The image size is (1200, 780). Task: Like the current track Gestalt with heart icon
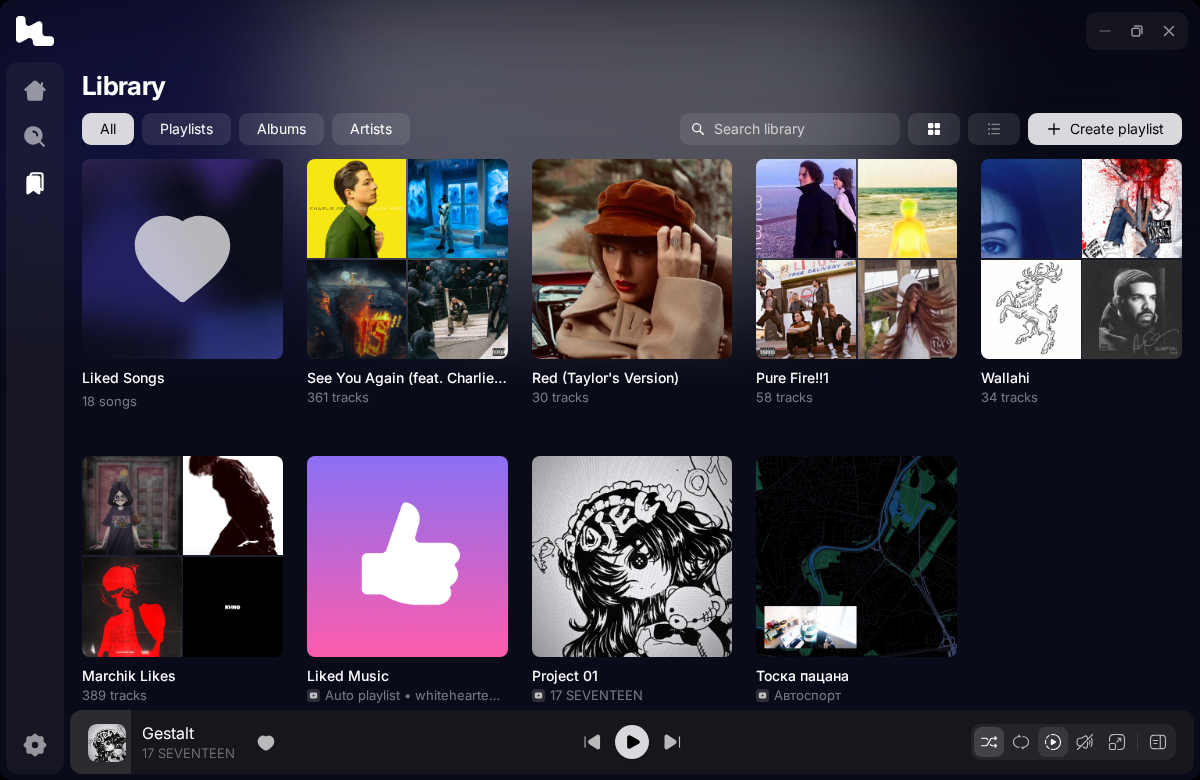266,743
